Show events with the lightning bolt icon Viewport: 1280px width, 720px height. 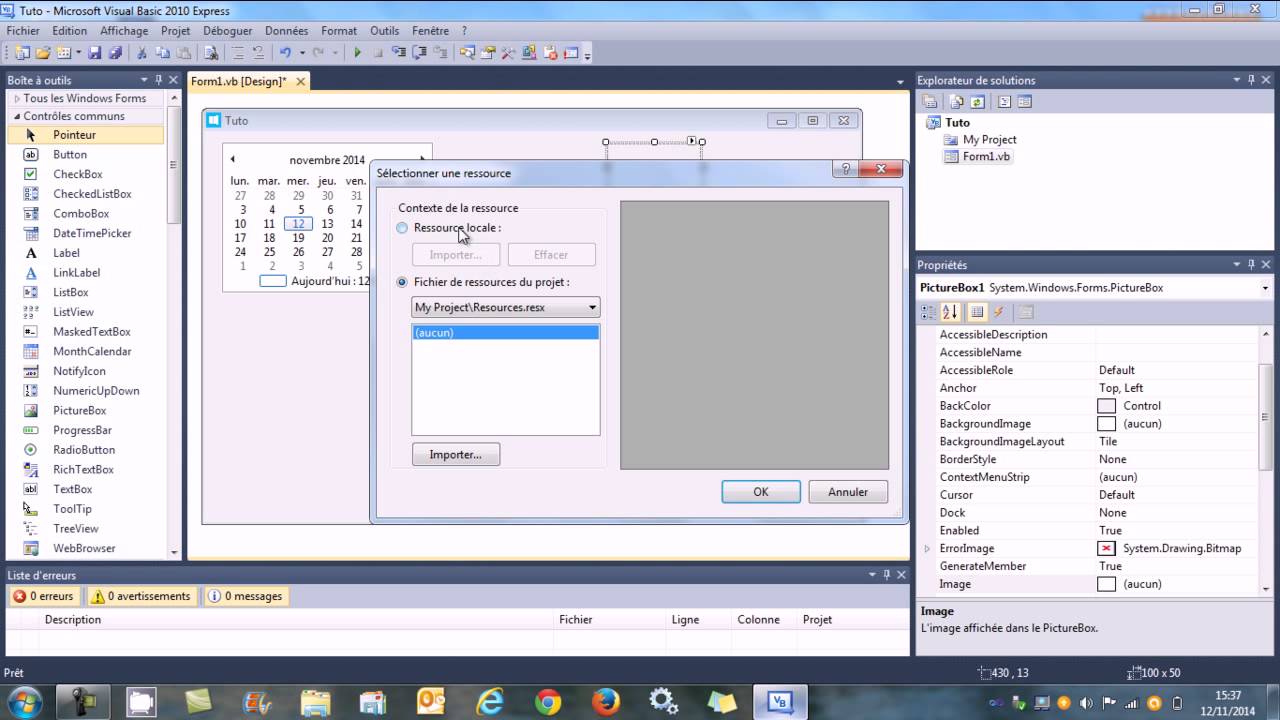click(x=998, y=312)
